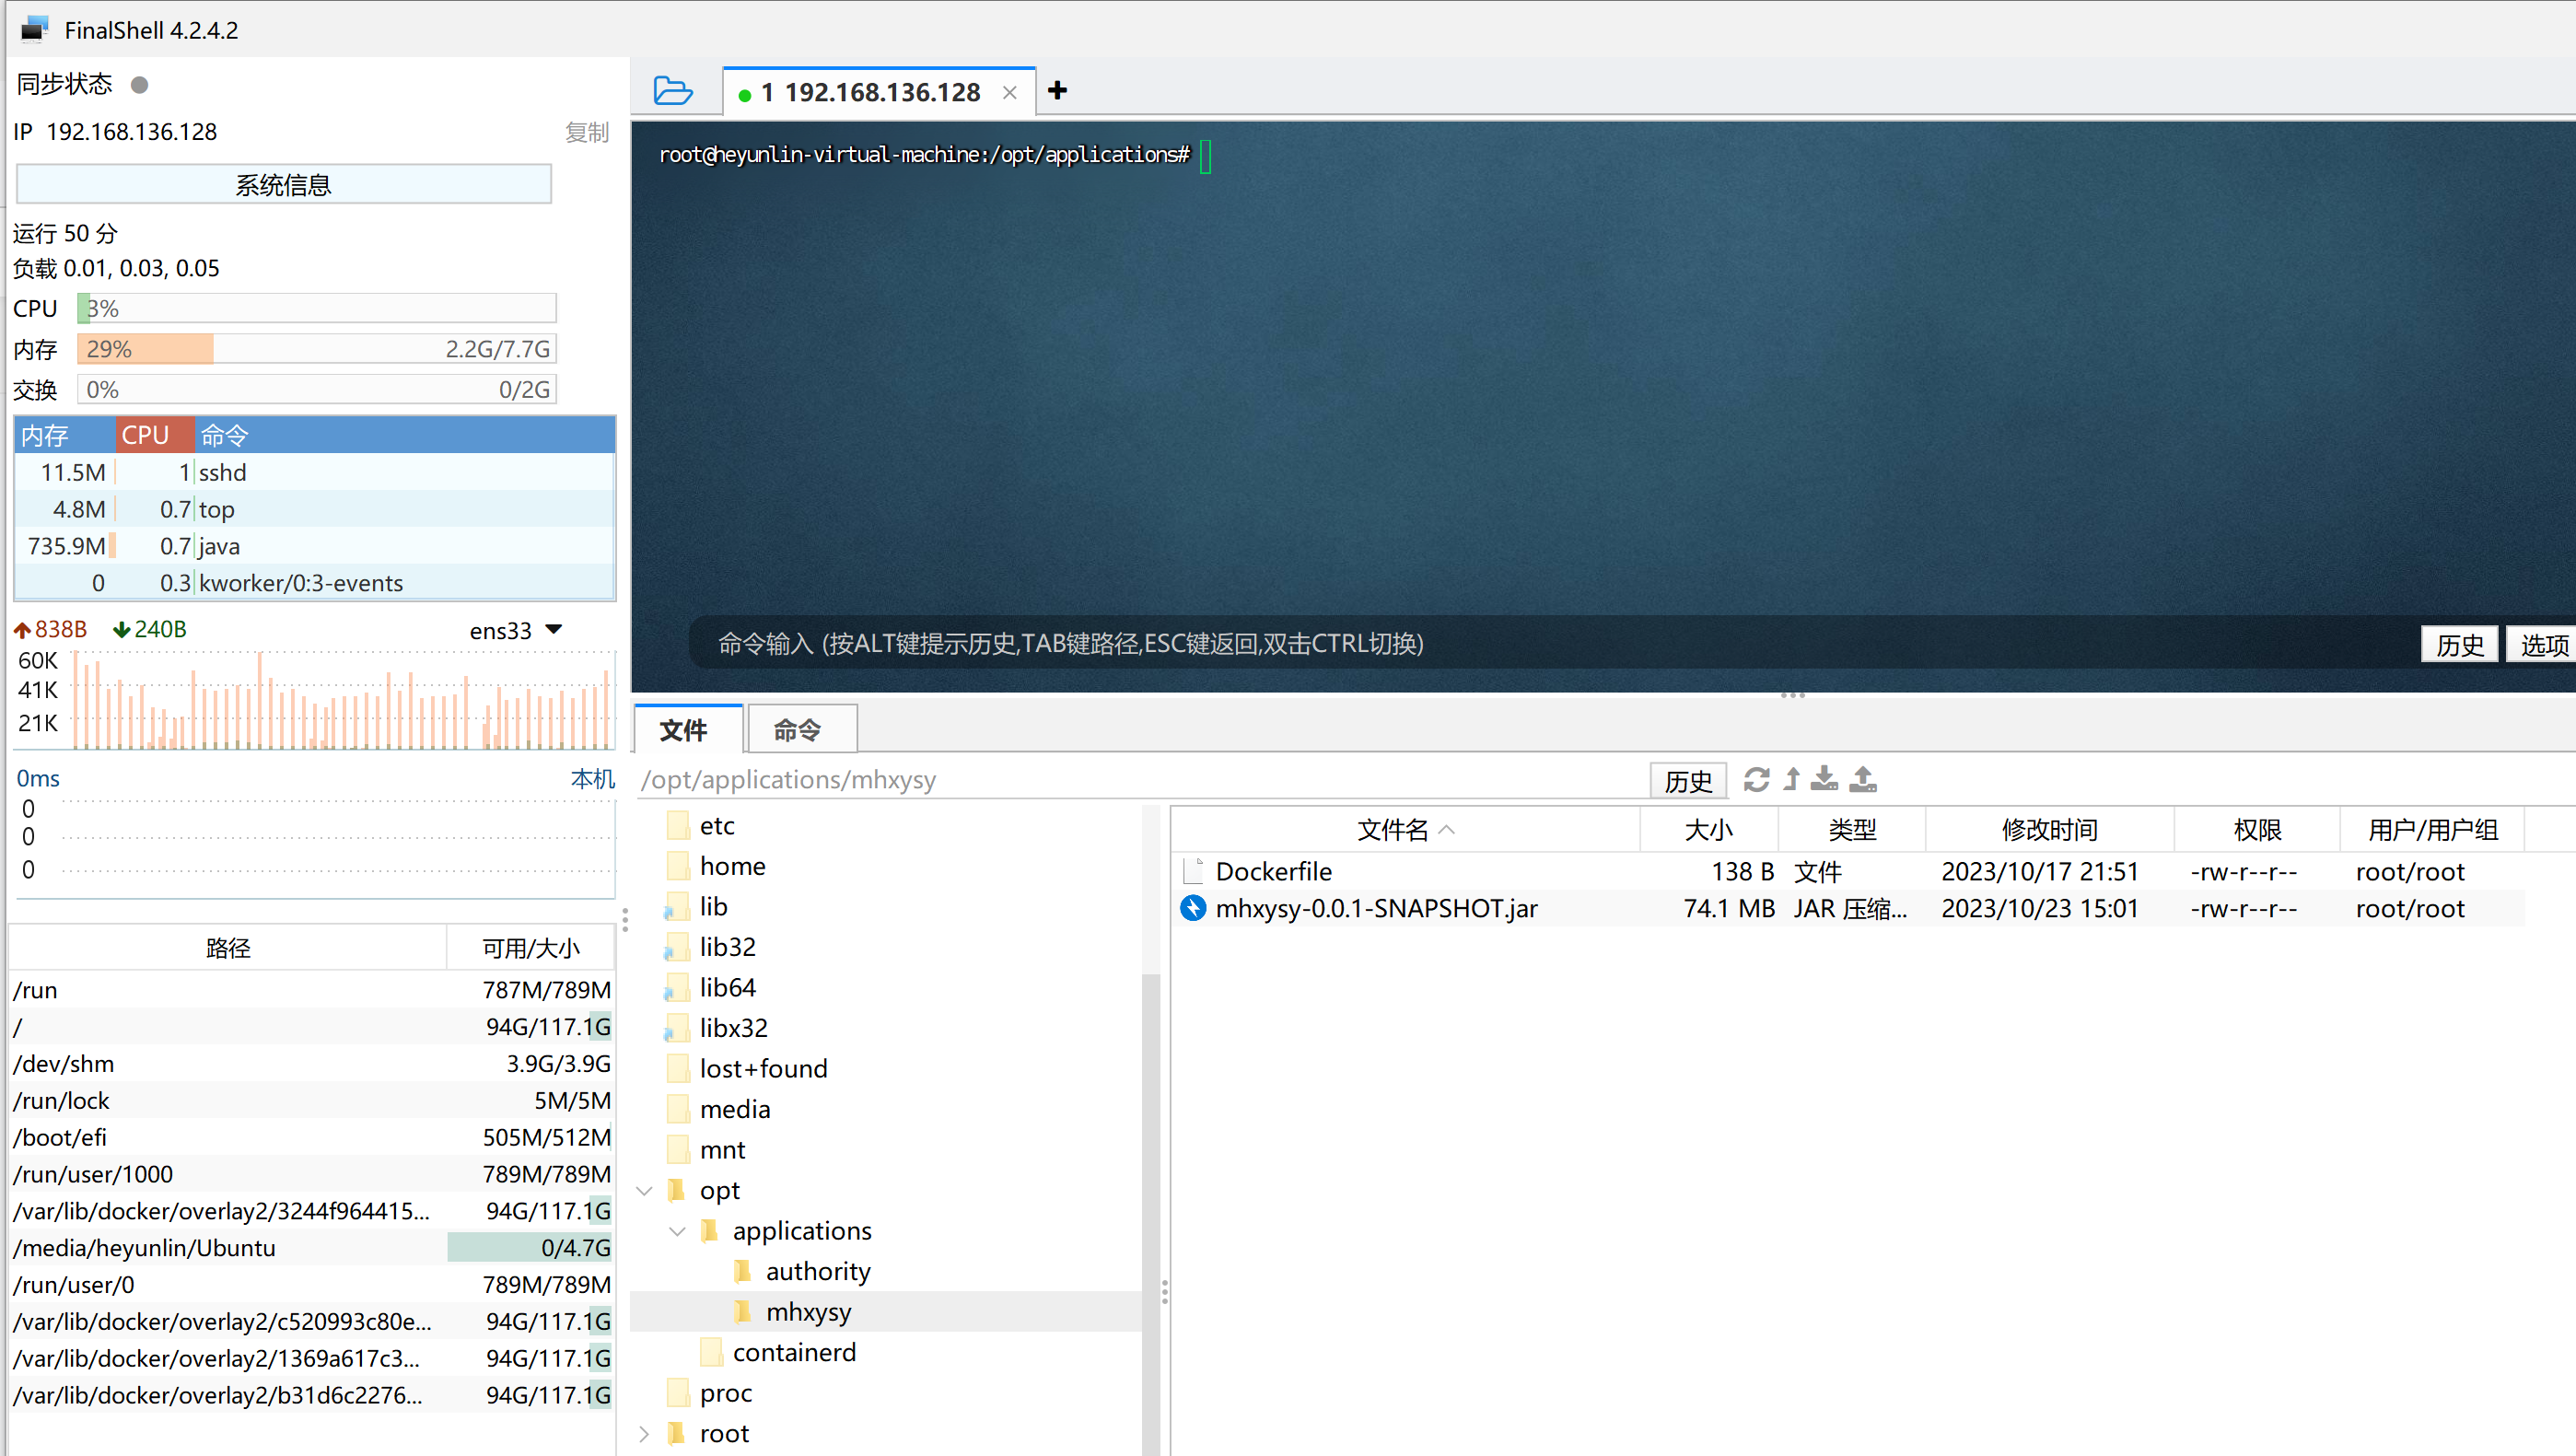The height and width of the screenshot is (1456, 2576).
Task: Collapse the opt folder in tree
Action: (645, 1190)
